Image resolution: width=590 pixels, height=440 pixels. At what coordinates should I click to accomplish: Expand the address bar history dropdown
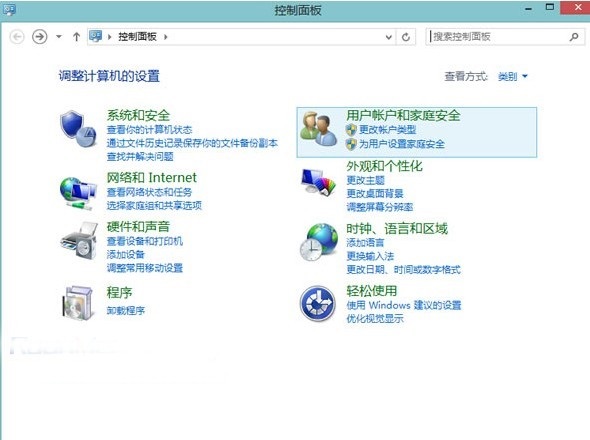pos(389,37)
